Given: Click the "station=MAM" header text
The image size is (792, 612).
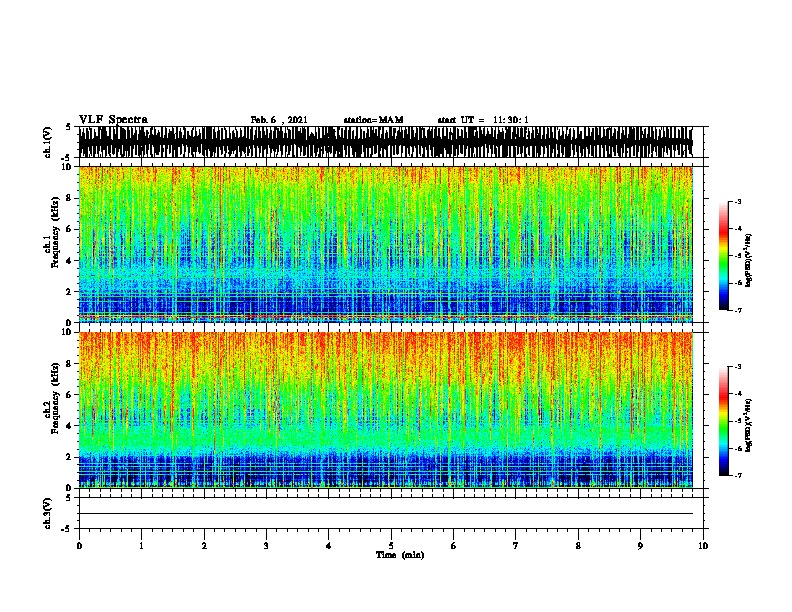Looking at the screenshot, I should (373, 120).
